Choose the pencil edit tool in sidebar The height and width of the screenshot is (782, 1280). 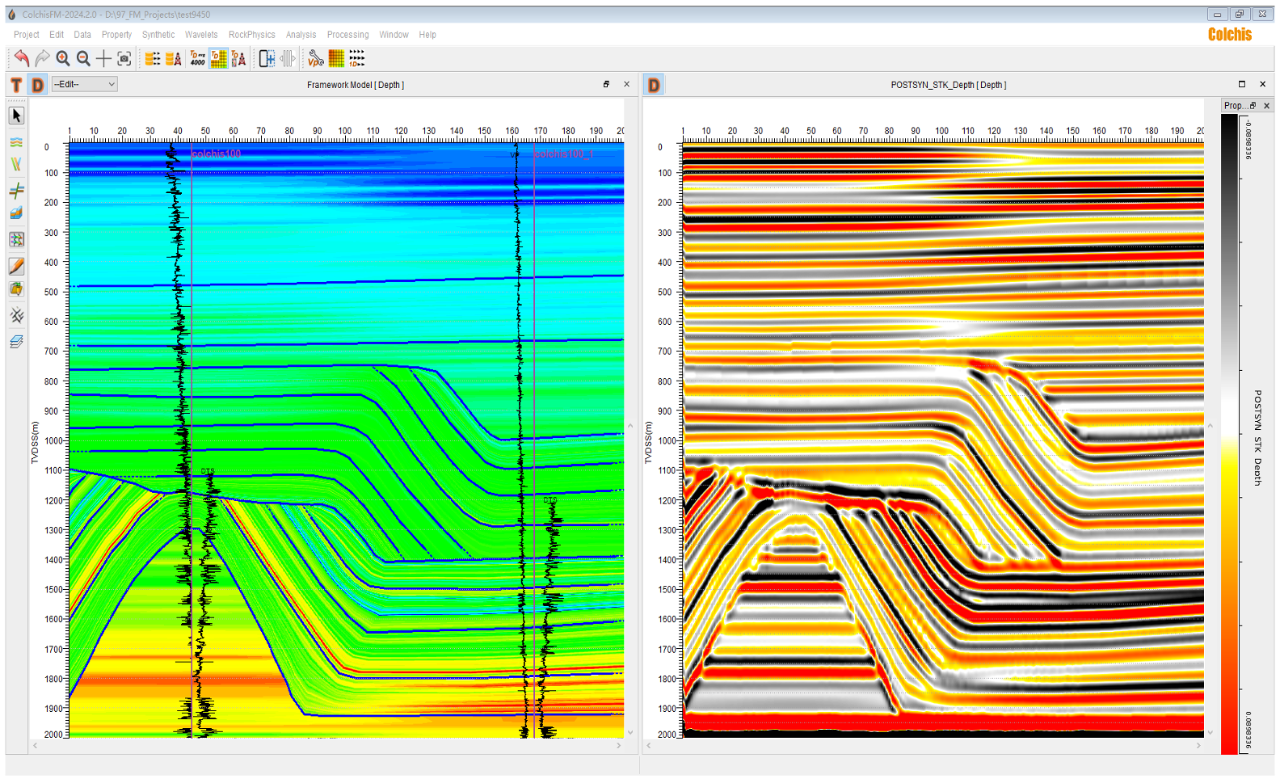(17, 266)
